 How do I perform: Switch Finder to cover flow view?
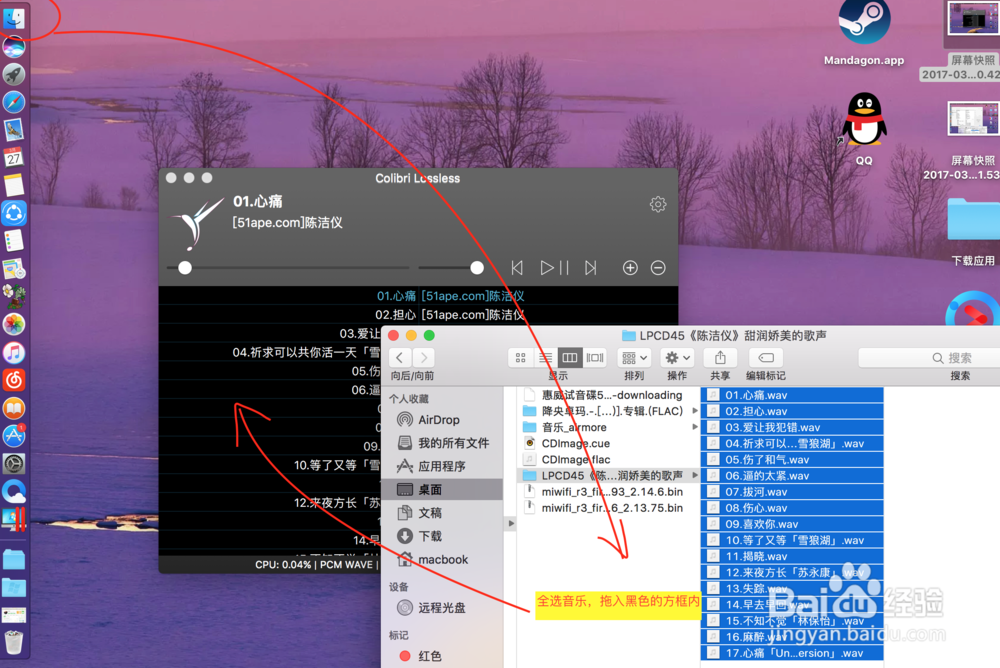click(x=594, y=357)
